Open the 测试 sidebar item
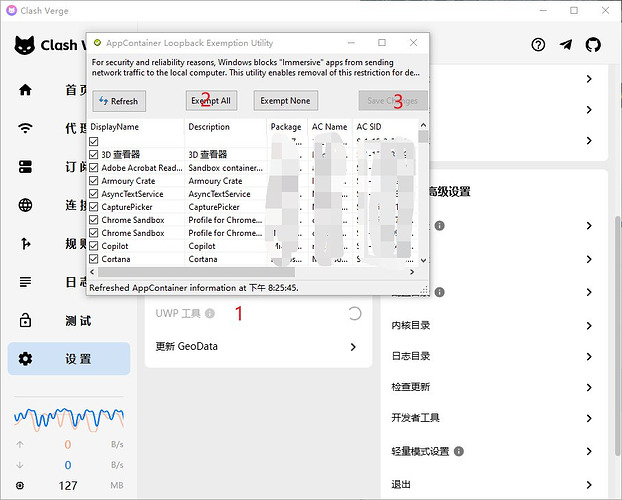The height and width of the screenshot is (500, 622). pos(69,320)
